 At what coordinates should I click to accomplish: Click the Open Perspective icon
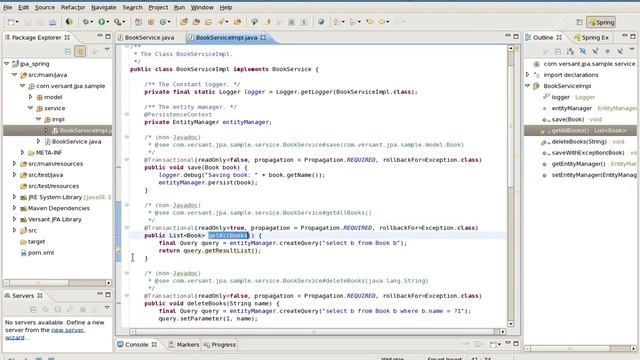(579, 22)
